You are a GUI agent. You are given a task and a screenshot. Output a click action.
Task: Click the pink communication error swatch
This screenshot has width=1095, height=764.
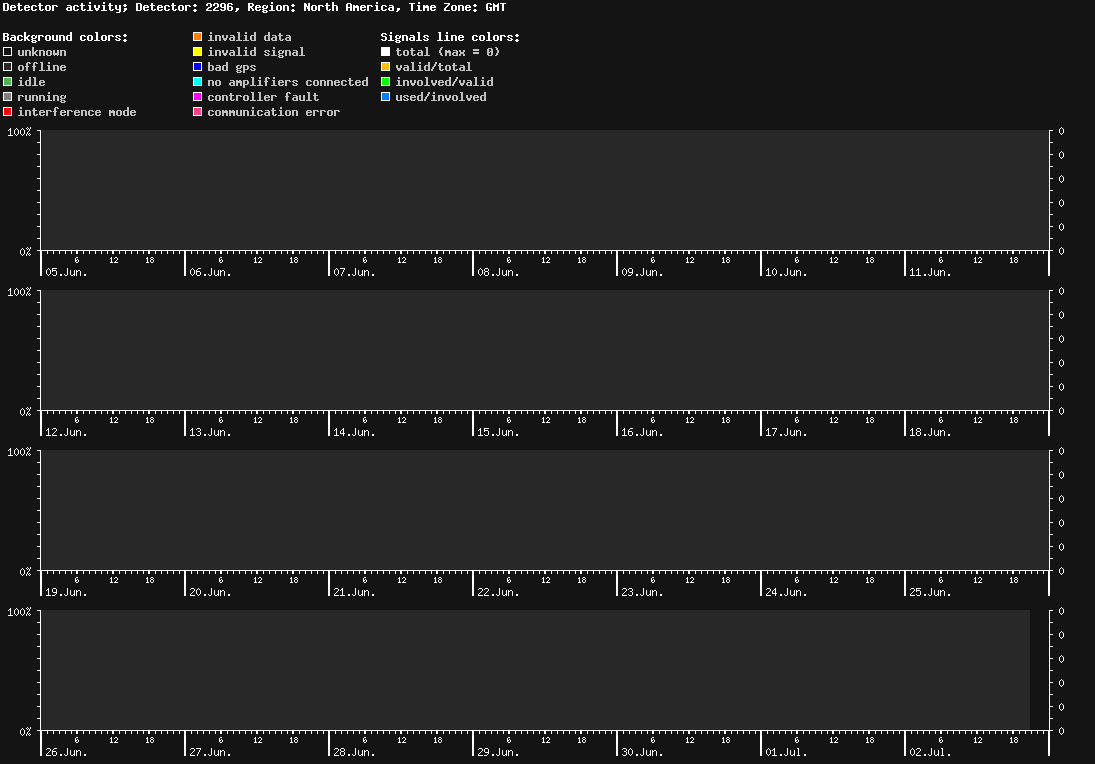click(x=198, y=112)
